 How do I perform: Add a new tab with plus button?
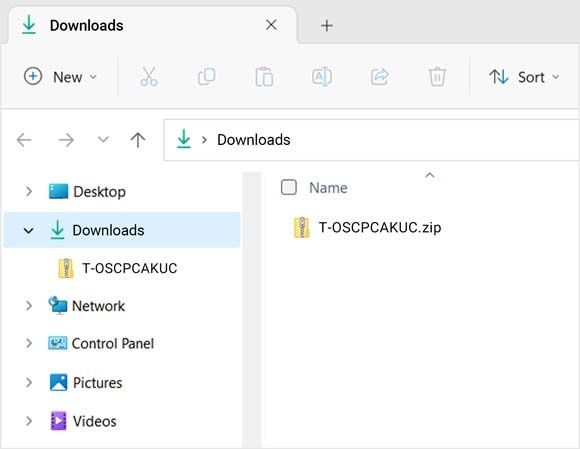pyautogui.click(x=327, y=26)
